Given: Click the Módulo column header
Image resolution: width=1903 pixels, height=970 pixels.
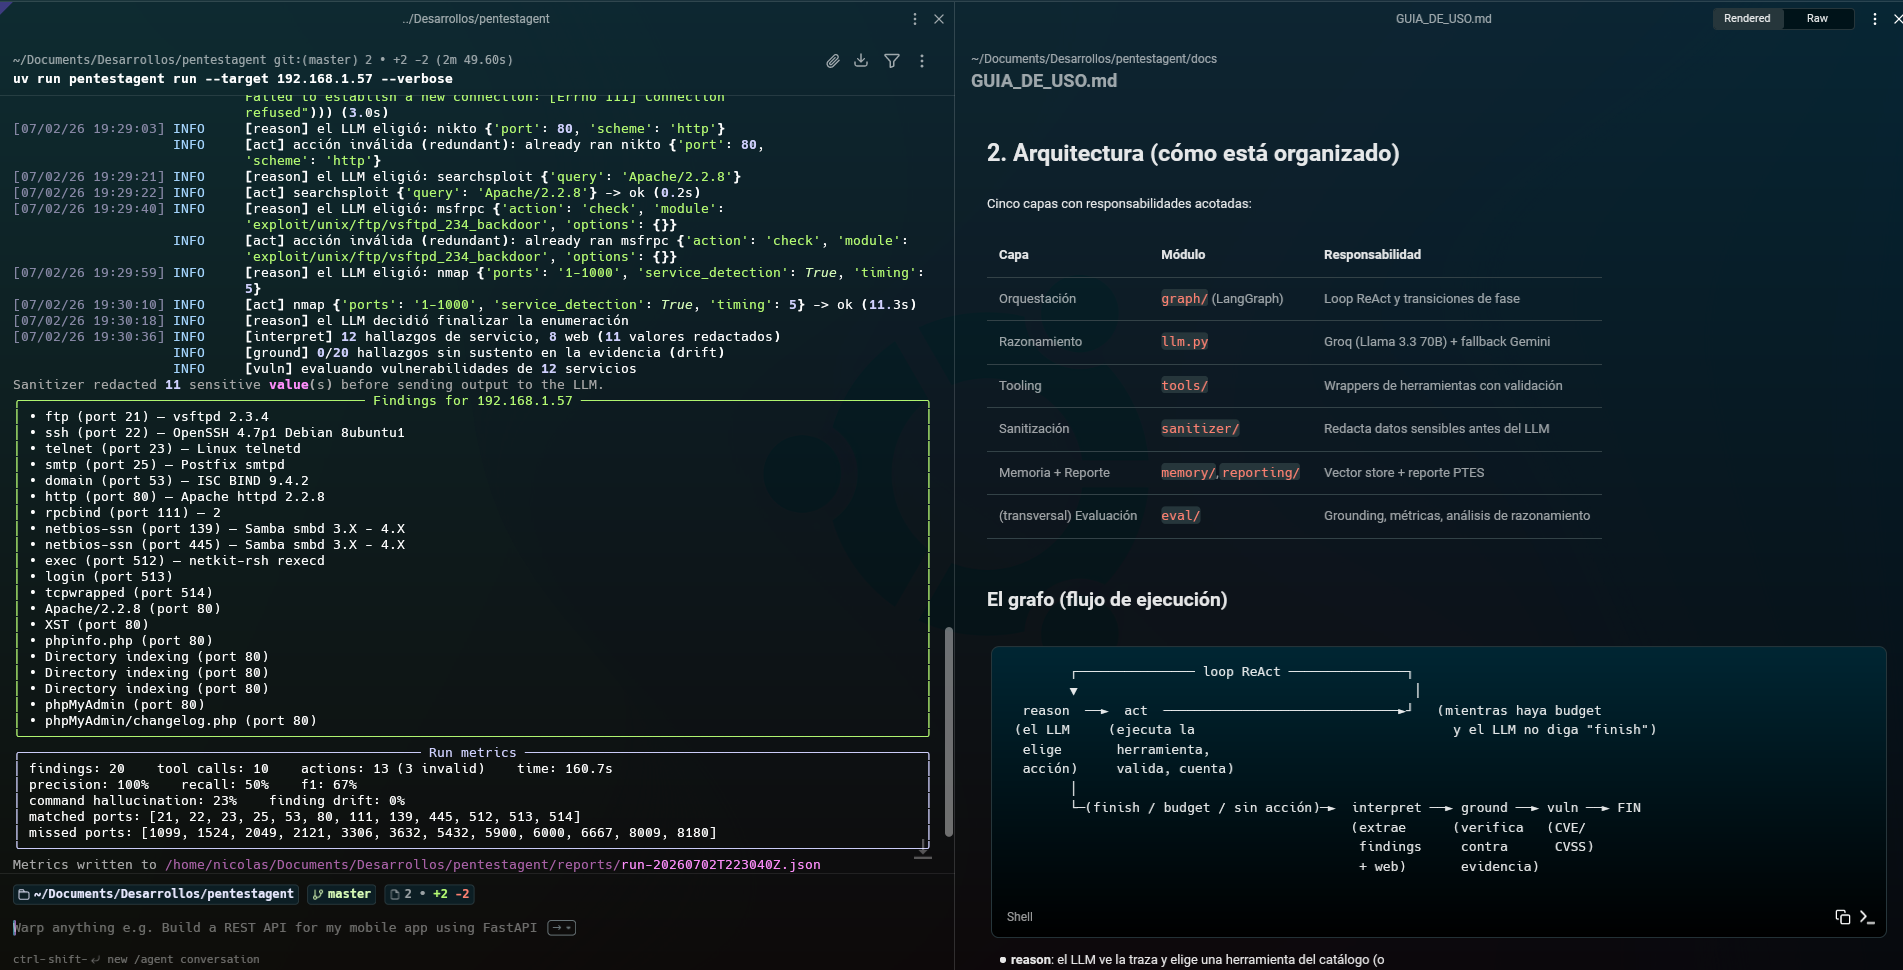Looking at the screenshot, I should [1183, 255].
